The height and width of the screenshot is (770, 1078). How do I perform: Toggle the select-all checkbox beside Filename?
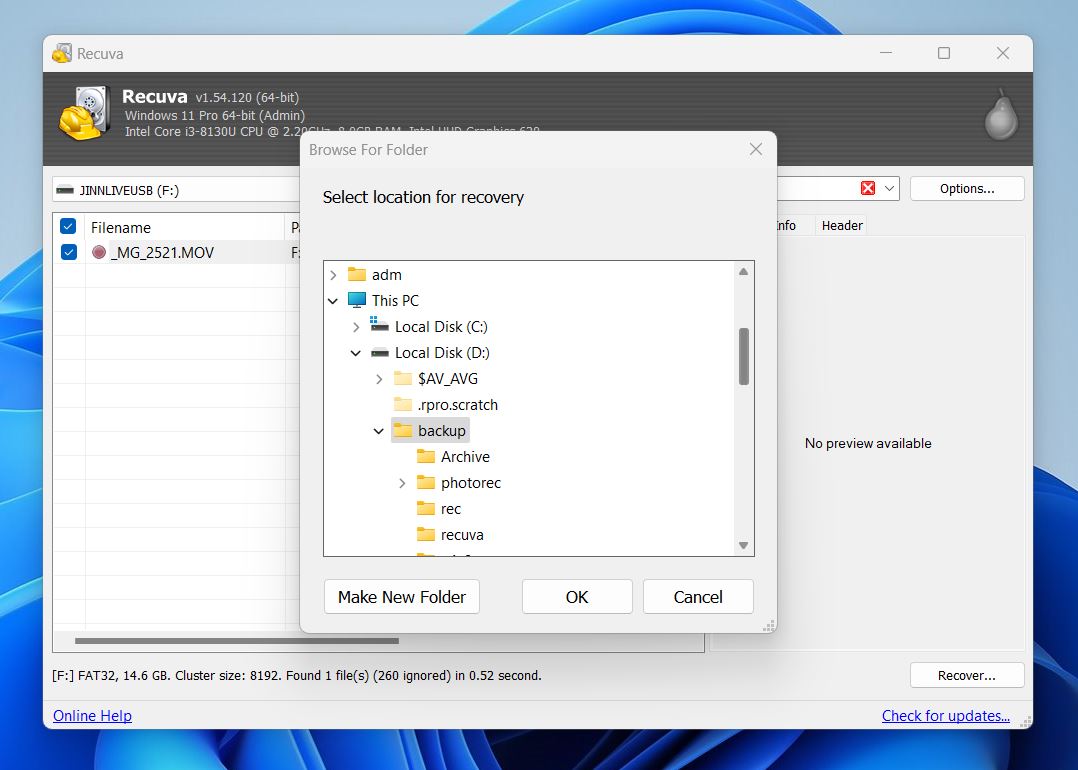(x=68, y=226)
